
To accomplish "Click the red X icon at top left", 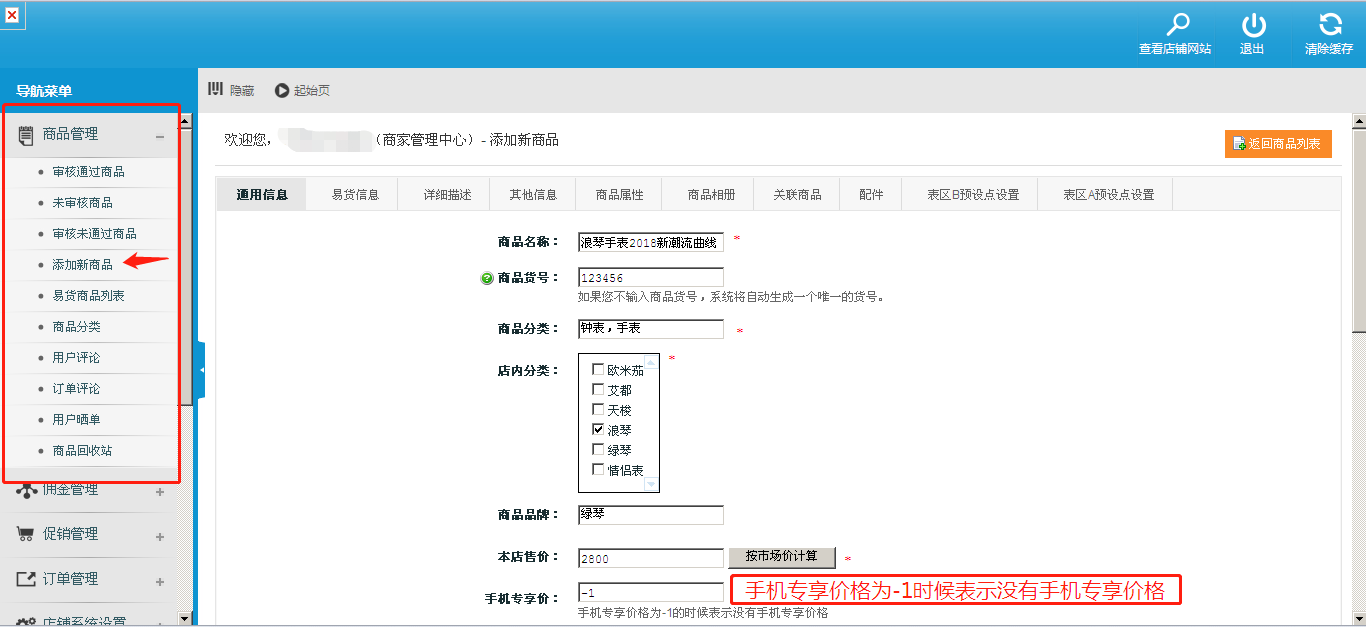I will coord(12,15).
